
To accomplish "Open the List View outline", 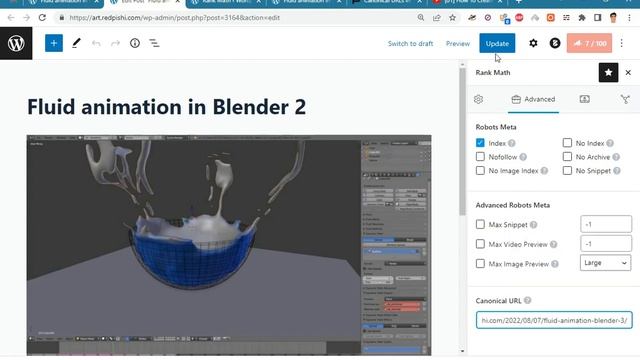I will coord(154,43).
